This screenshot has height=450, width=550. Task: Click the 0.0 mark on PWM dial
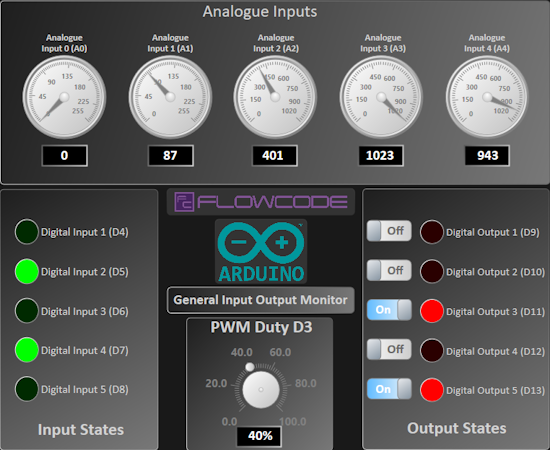229,422
